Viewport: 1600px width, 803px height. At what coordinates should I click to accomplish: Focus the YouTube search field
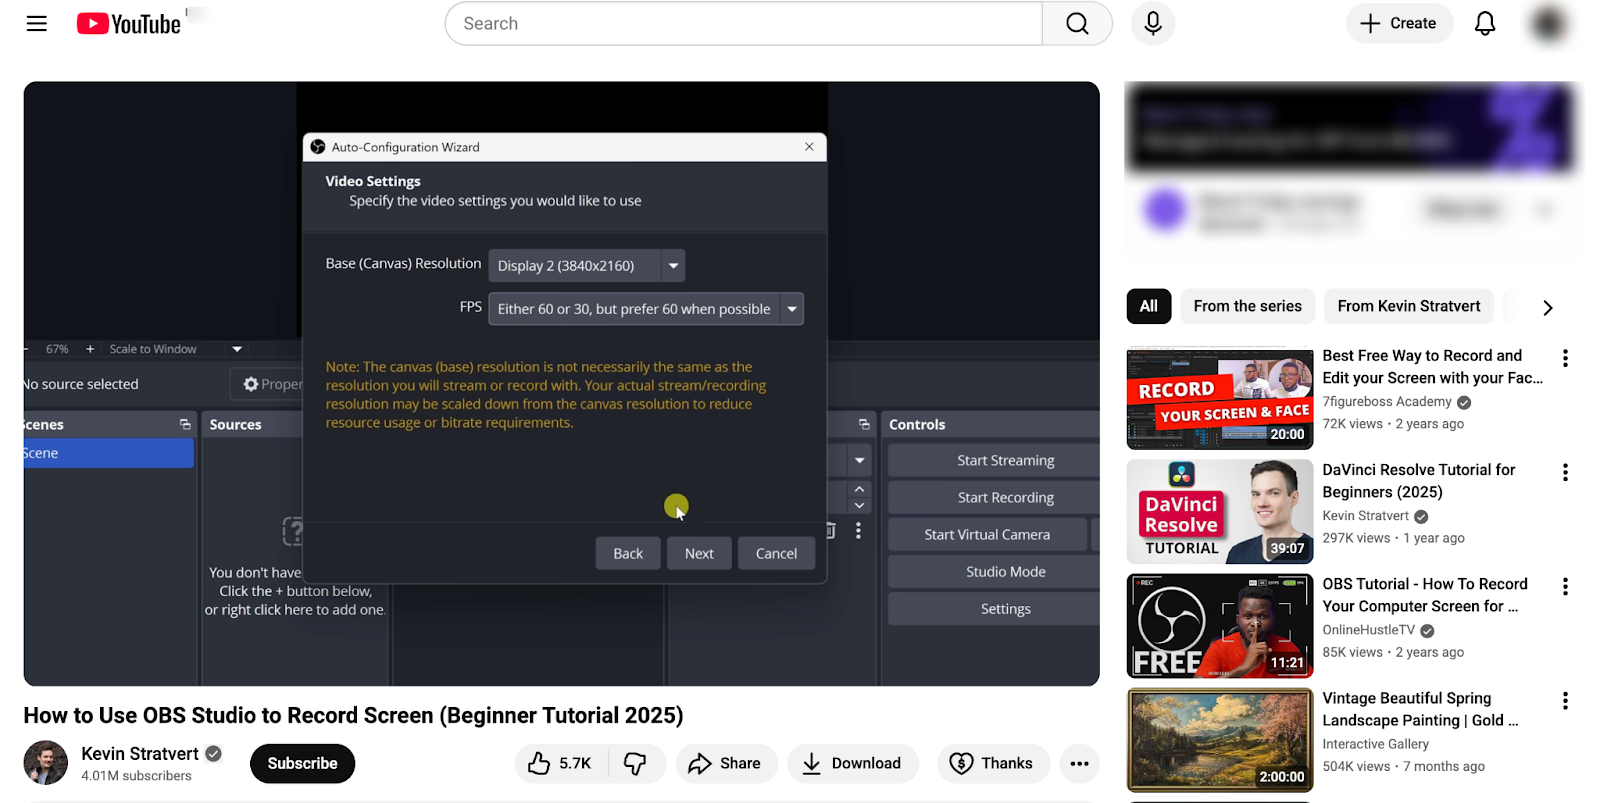coord(744,23)
